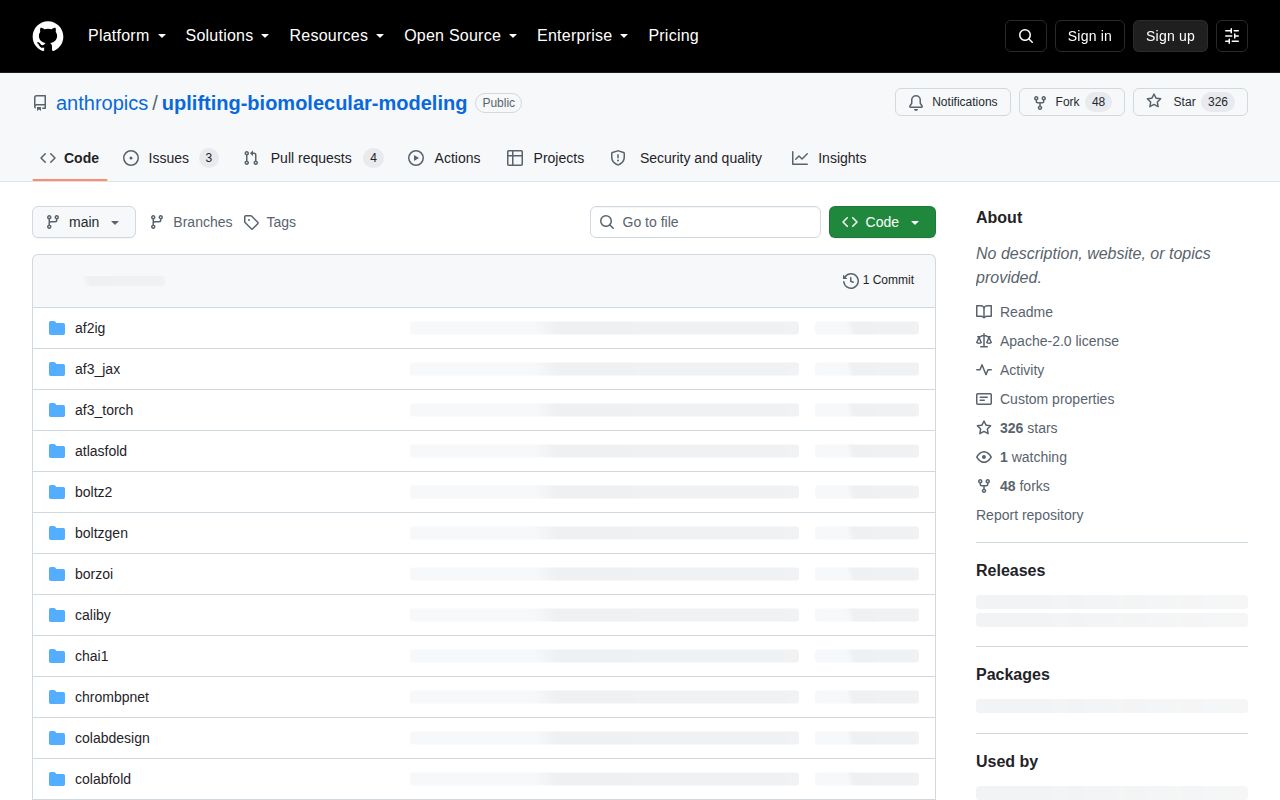
Task: Open the Tags link
Action: [270, 222]
